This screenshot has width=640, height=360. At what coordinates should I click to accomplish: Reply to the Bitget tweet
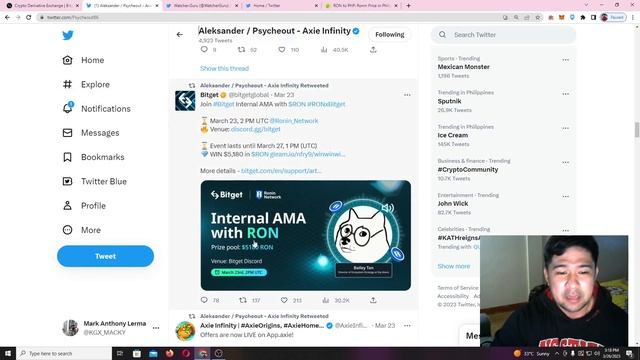click(204, 300)
